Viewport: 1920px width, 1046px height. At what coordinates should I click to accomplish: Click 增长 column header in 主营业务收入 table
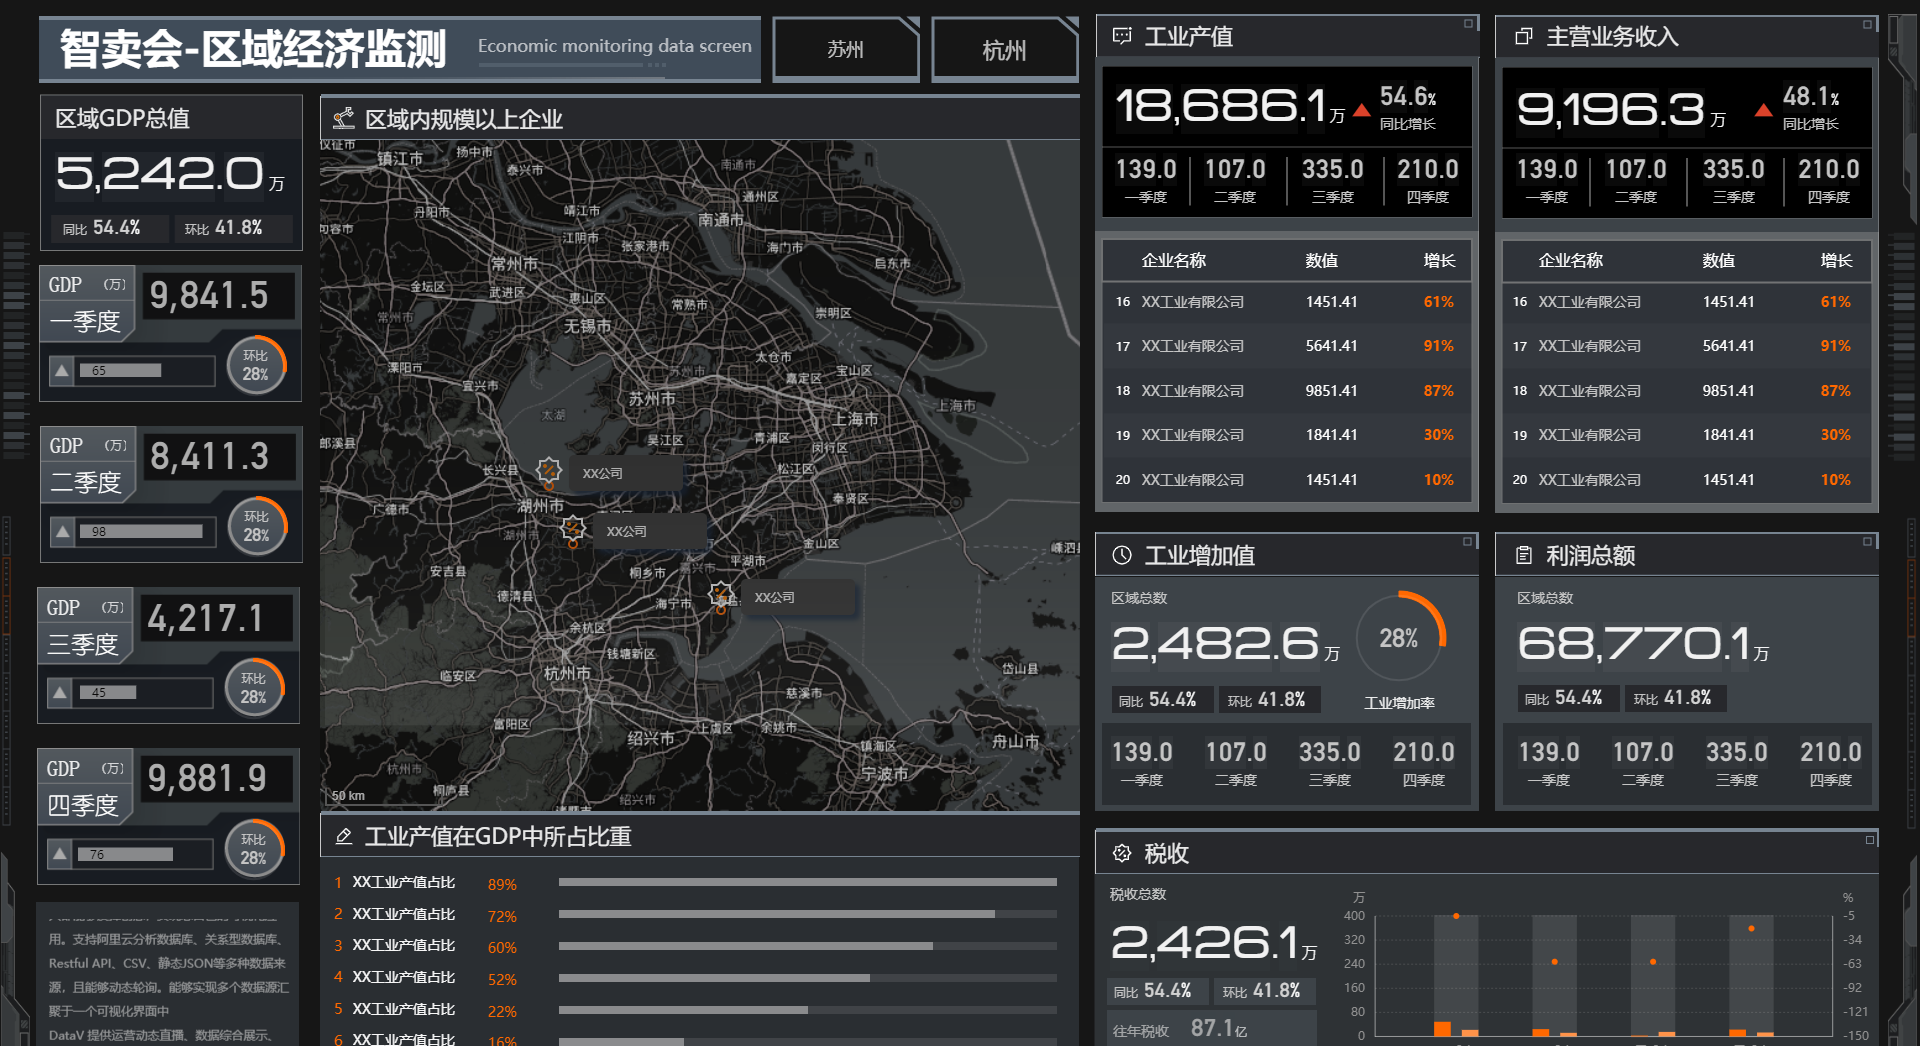click(1836, 261)
